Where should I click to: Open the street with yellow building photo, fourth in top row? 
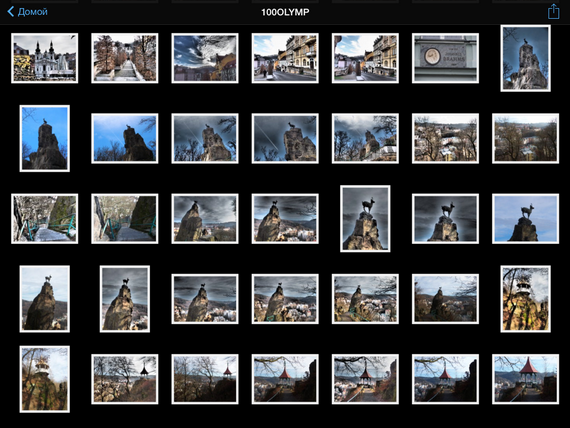click(285, 58)
